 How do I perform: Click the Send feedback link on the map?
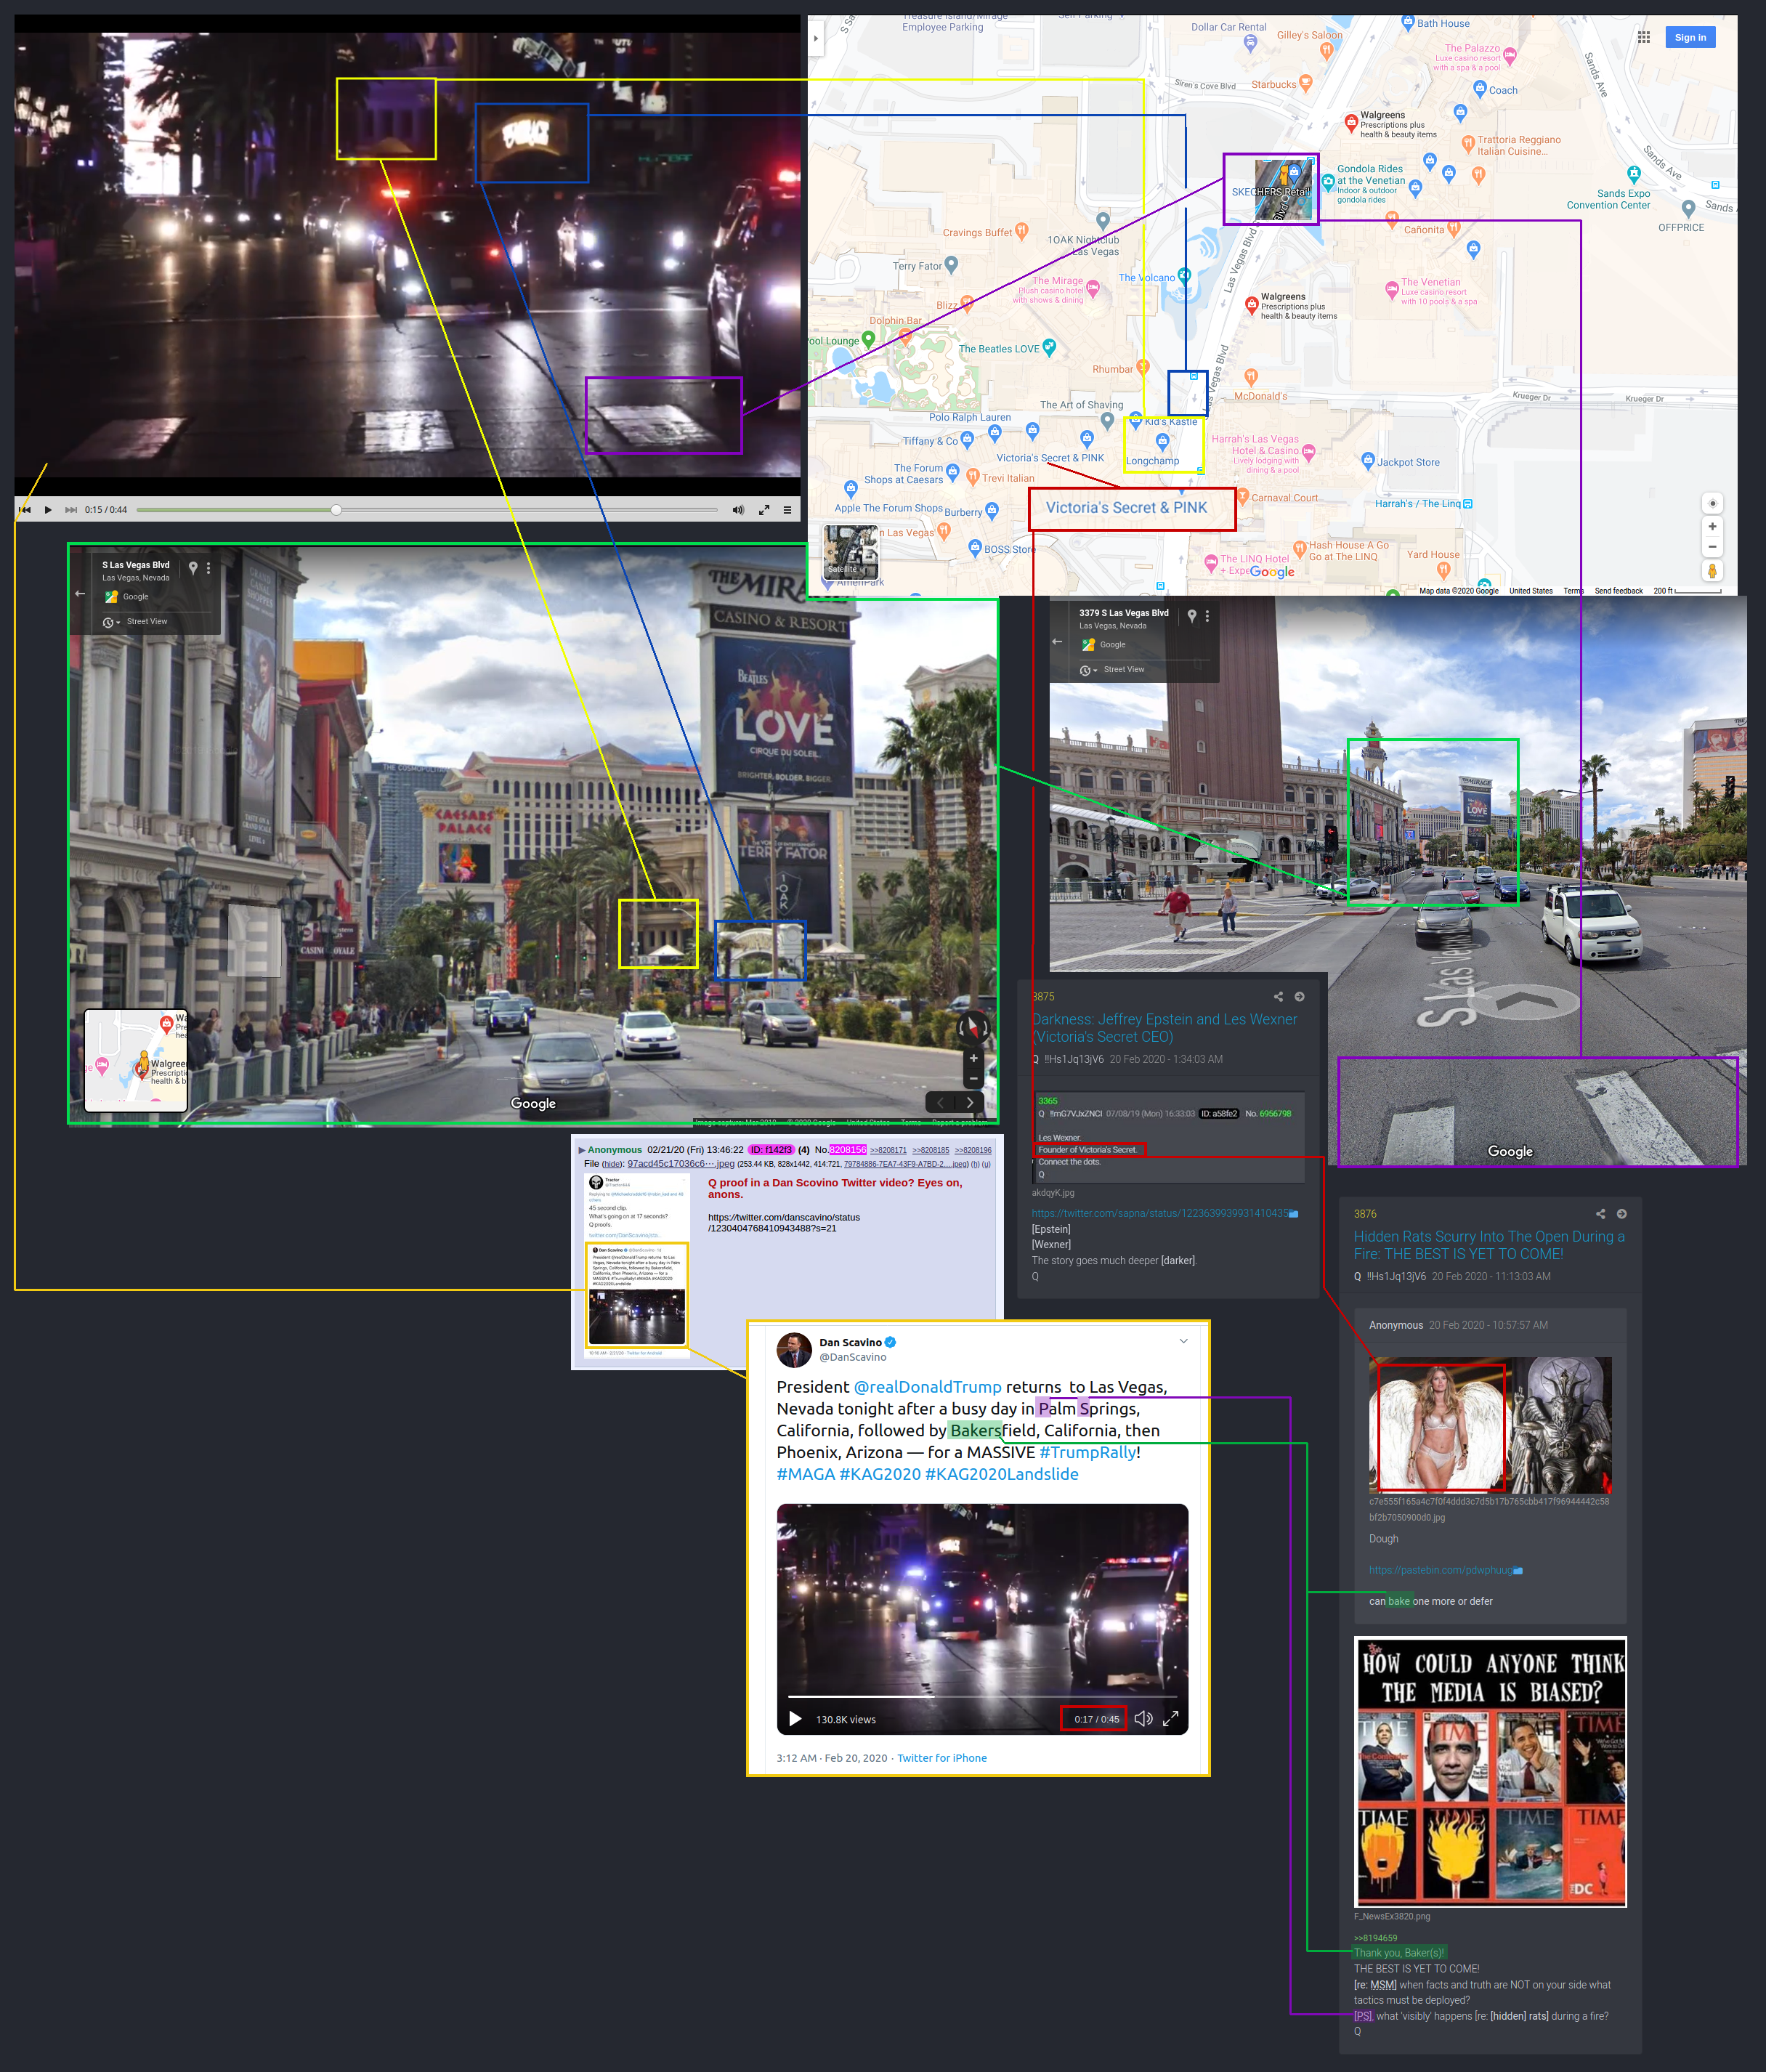coord(1618,591)
